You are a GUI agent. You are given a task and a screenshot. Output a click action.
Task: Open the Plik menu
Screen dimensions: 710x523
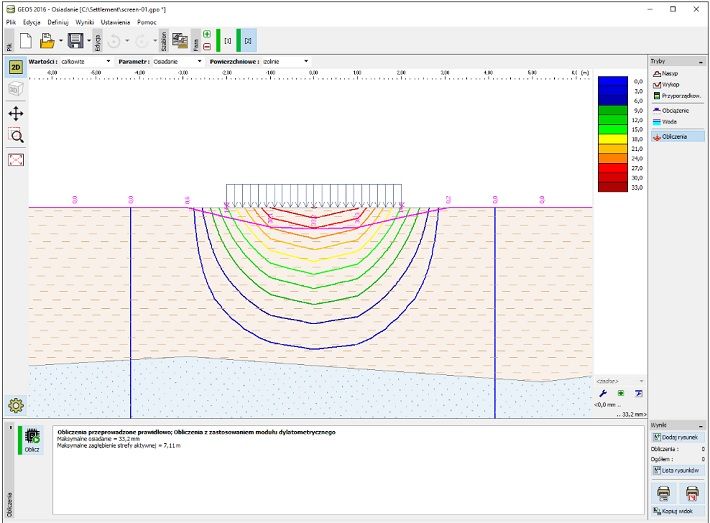[x=11, y=22]
